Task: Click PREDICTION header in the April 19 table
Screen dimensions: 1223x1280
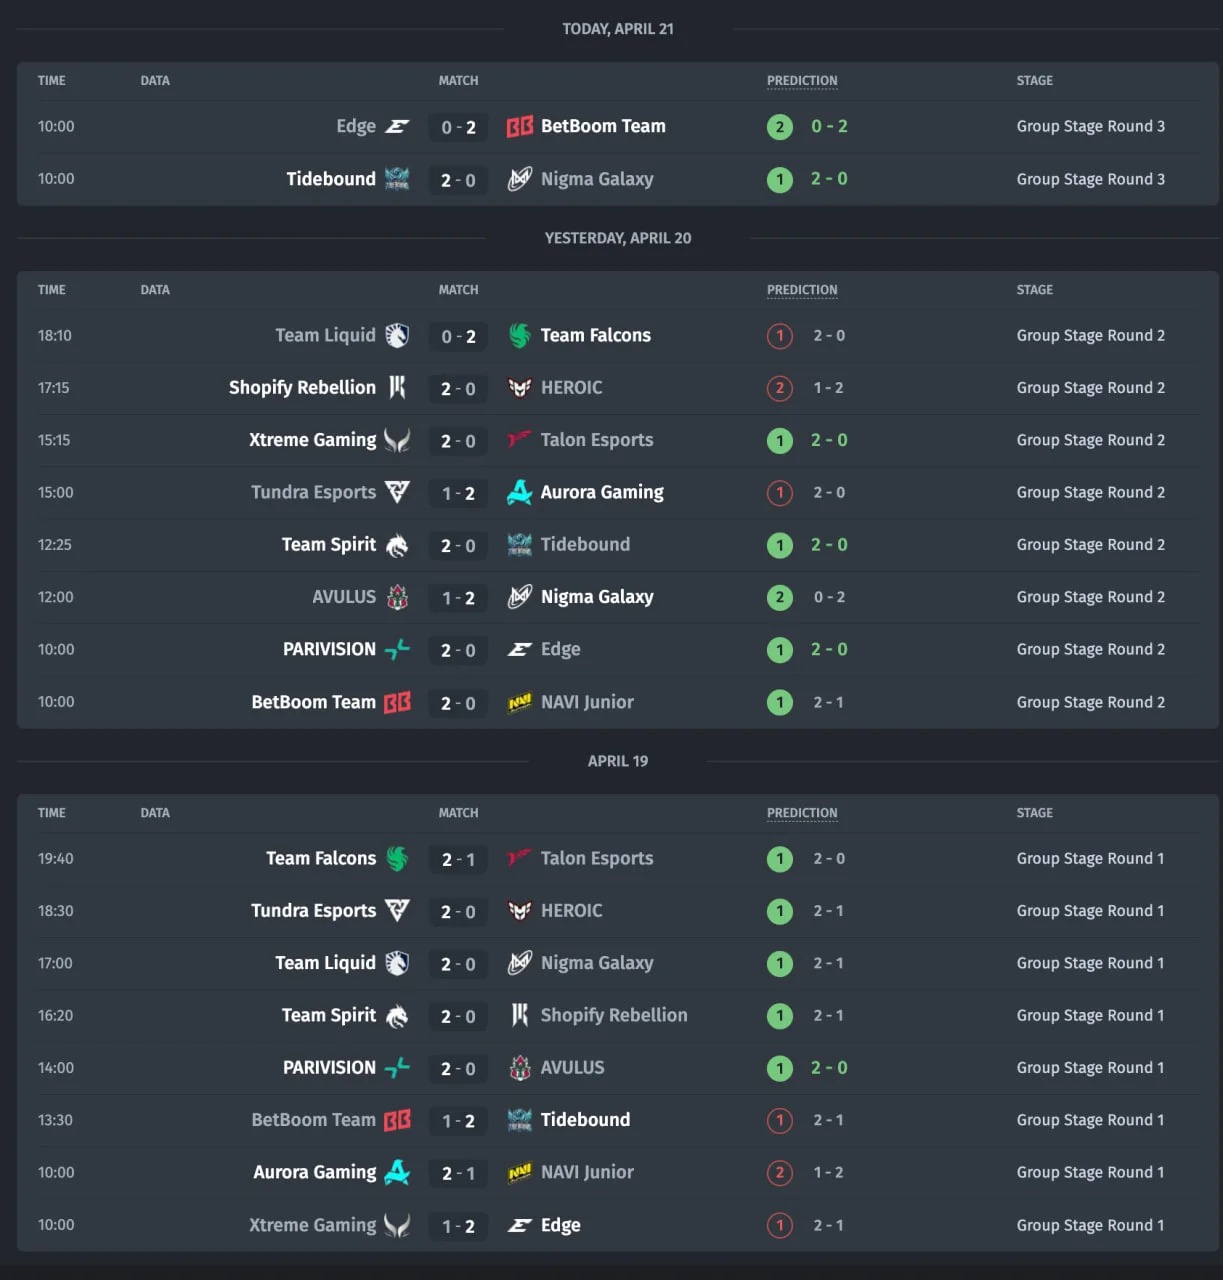Action: 802,813
